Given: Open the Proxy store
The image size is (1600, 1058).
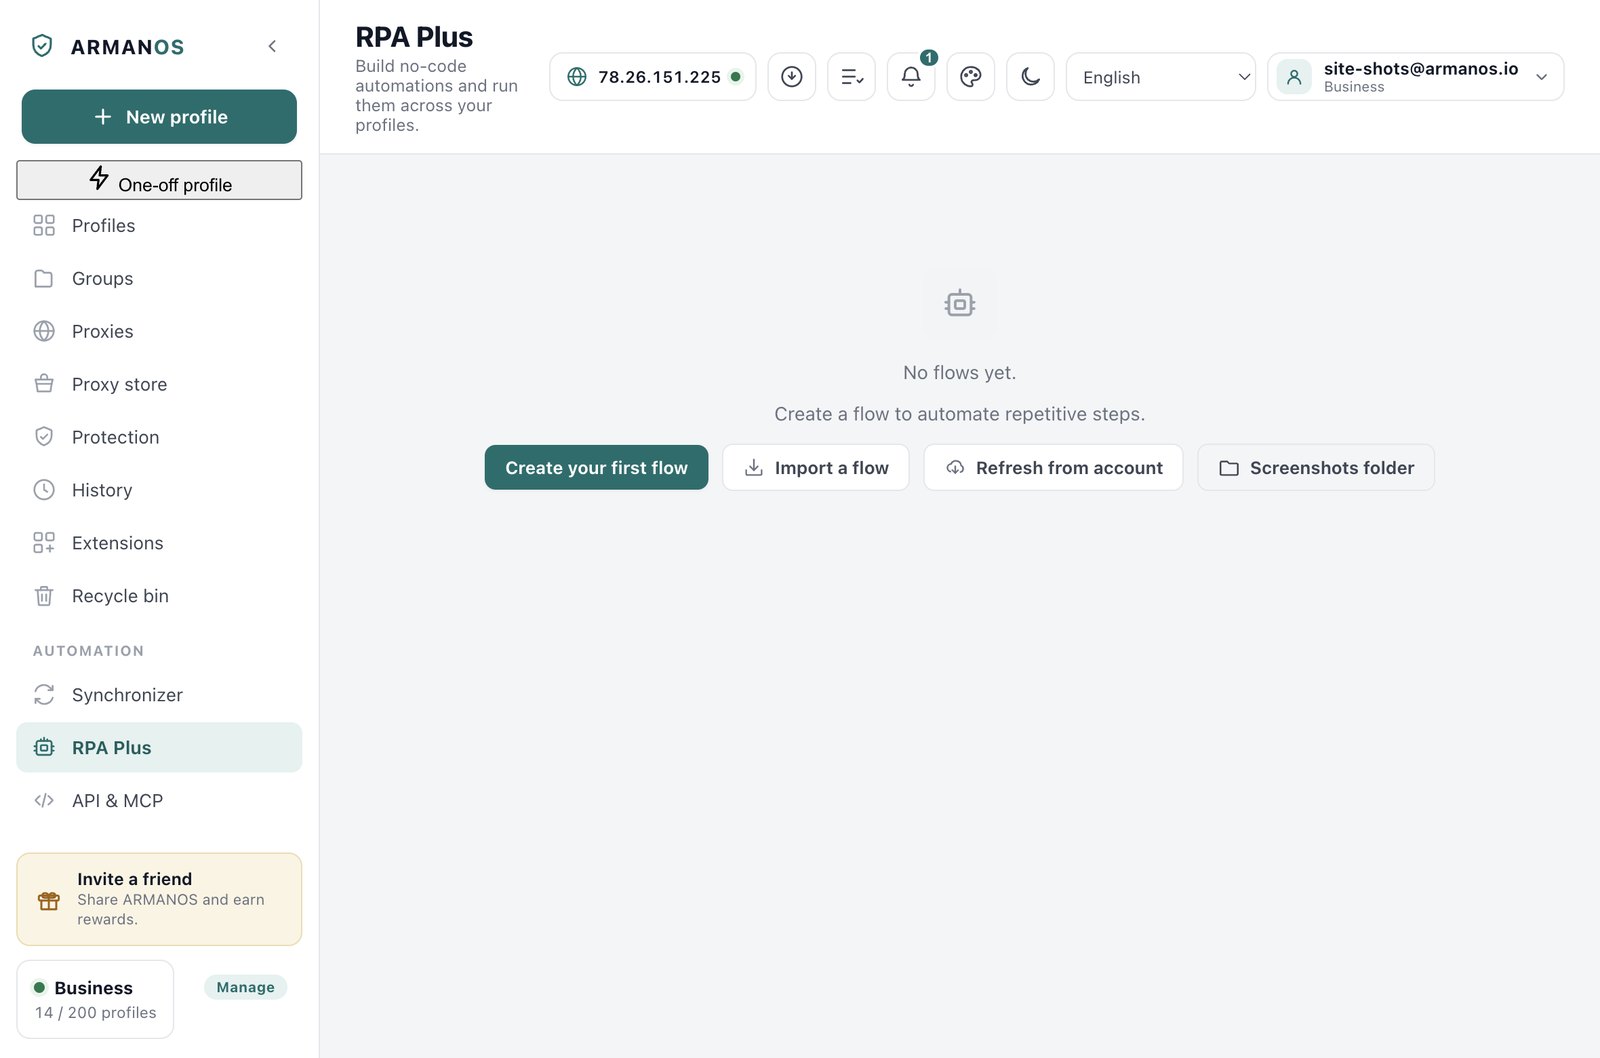Looking at the screenshot, I should tap(159, 385).
